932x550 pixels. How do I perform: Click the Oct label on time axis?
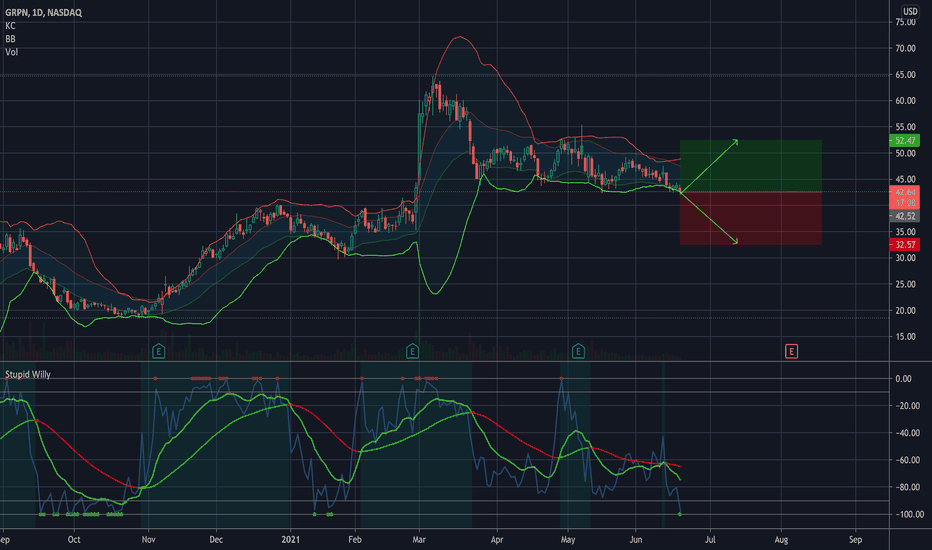74,540
